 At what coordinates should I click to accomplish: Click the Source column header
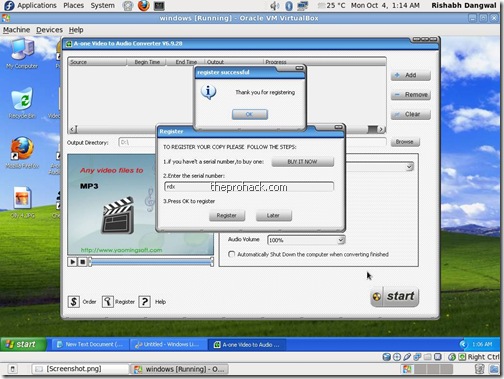click(x=97, y=62)
